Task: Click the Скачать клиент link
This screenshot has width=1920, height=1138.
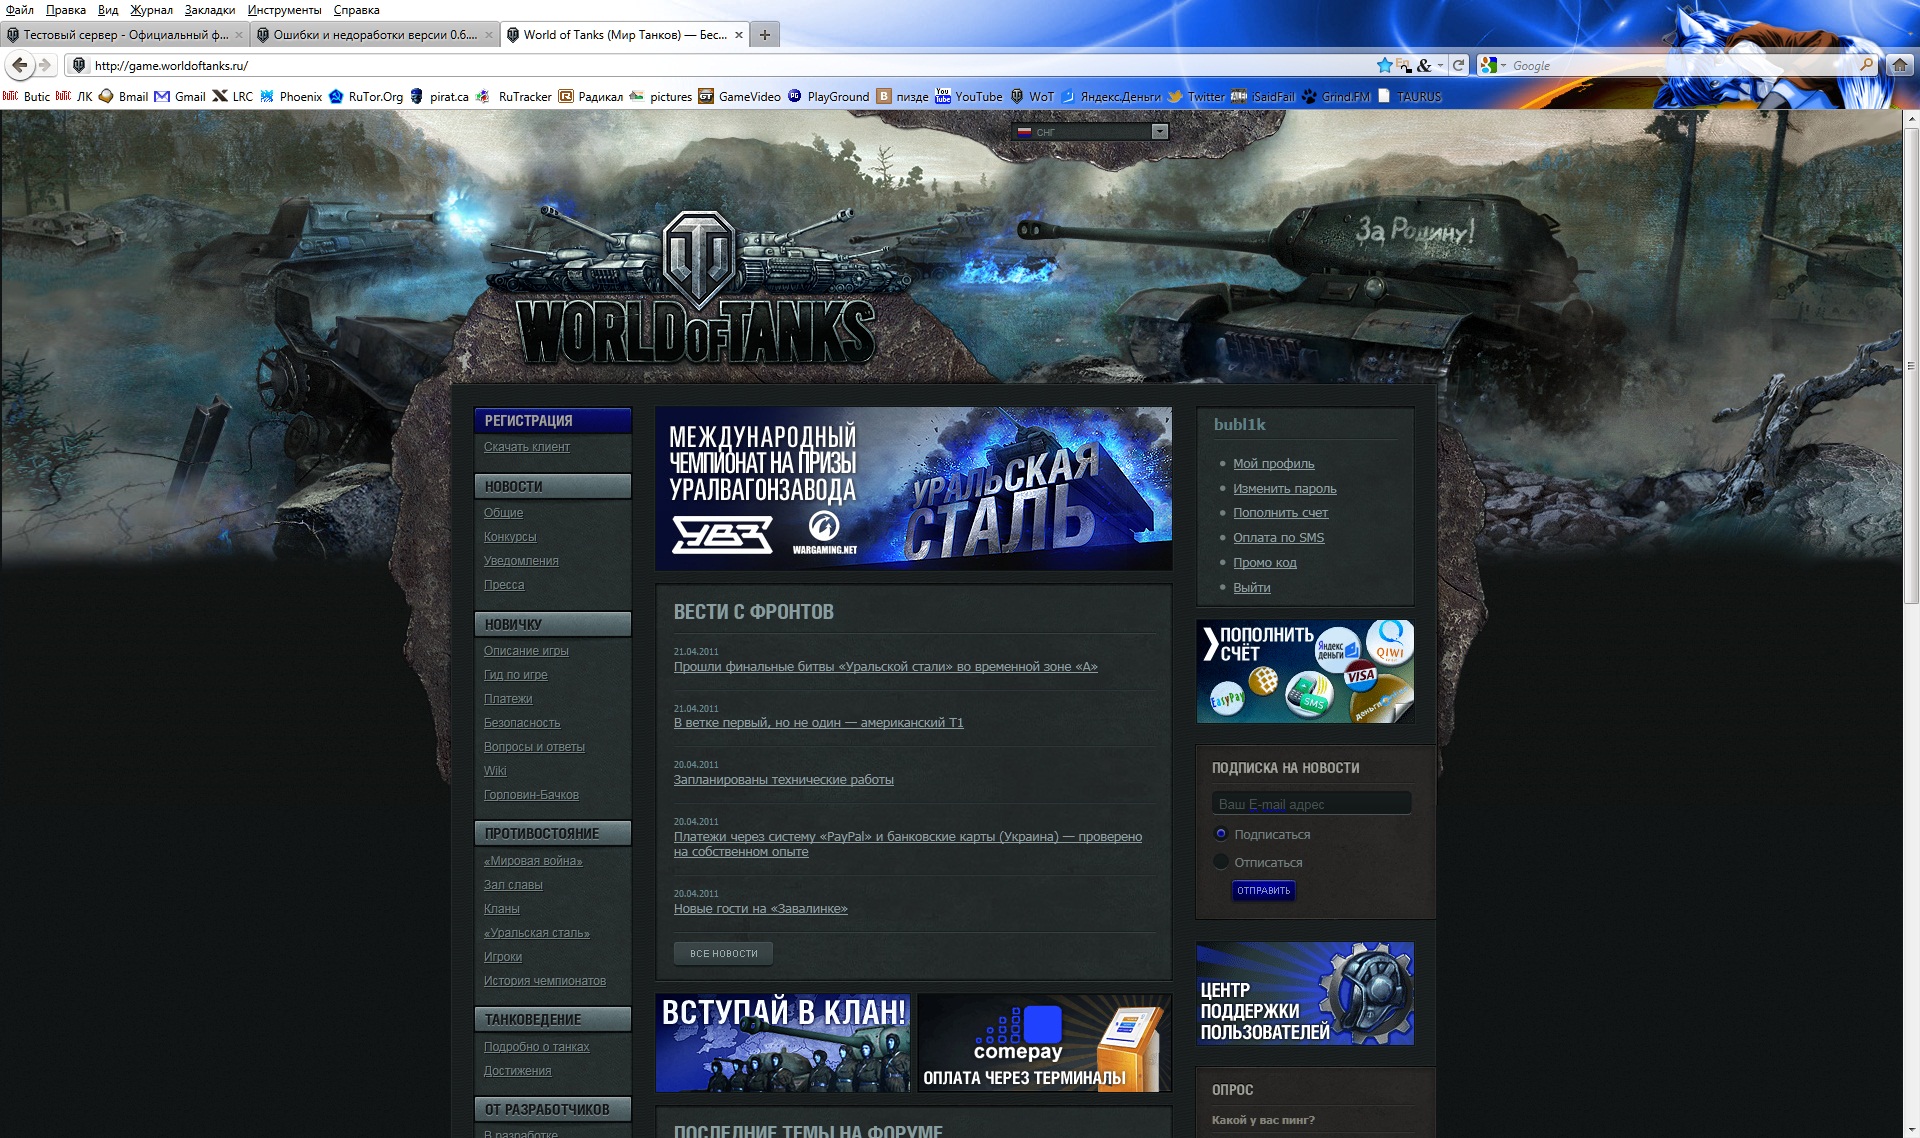Action: click(527, 447)
